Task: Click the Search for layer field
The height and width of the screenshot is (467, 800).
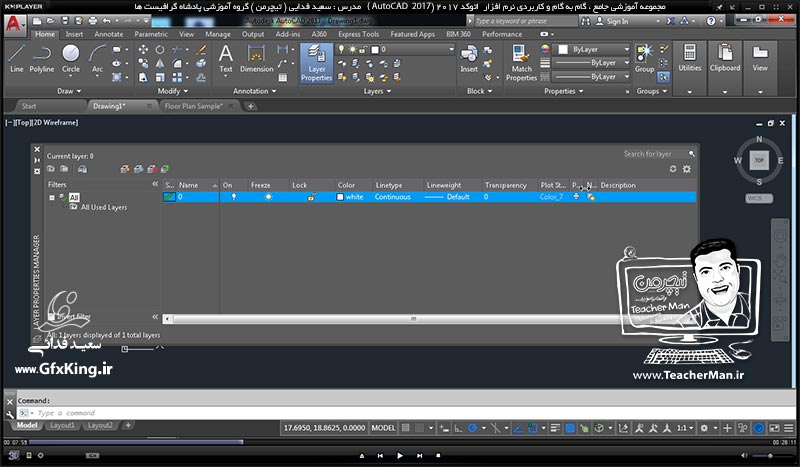Action: 655,154
